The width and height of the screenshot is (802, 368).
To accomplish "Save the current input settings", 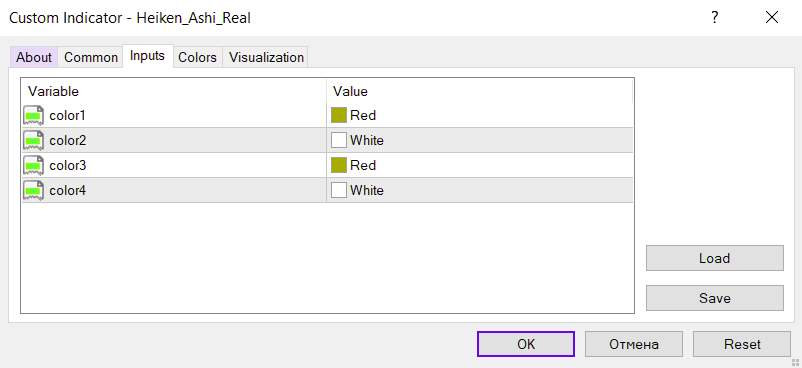I will (715, 298).
